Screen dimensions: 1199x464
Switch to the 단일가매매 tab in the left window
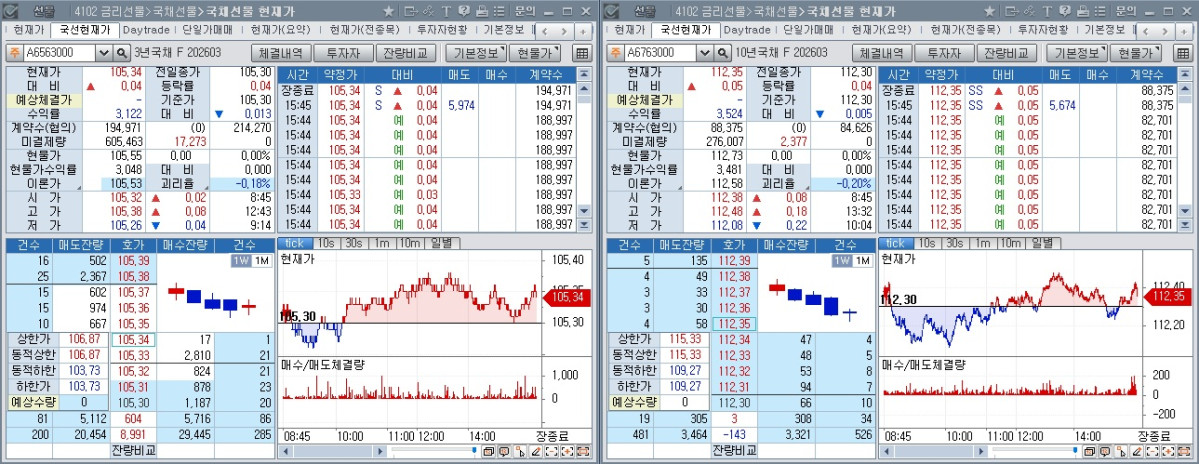[209, 30]
